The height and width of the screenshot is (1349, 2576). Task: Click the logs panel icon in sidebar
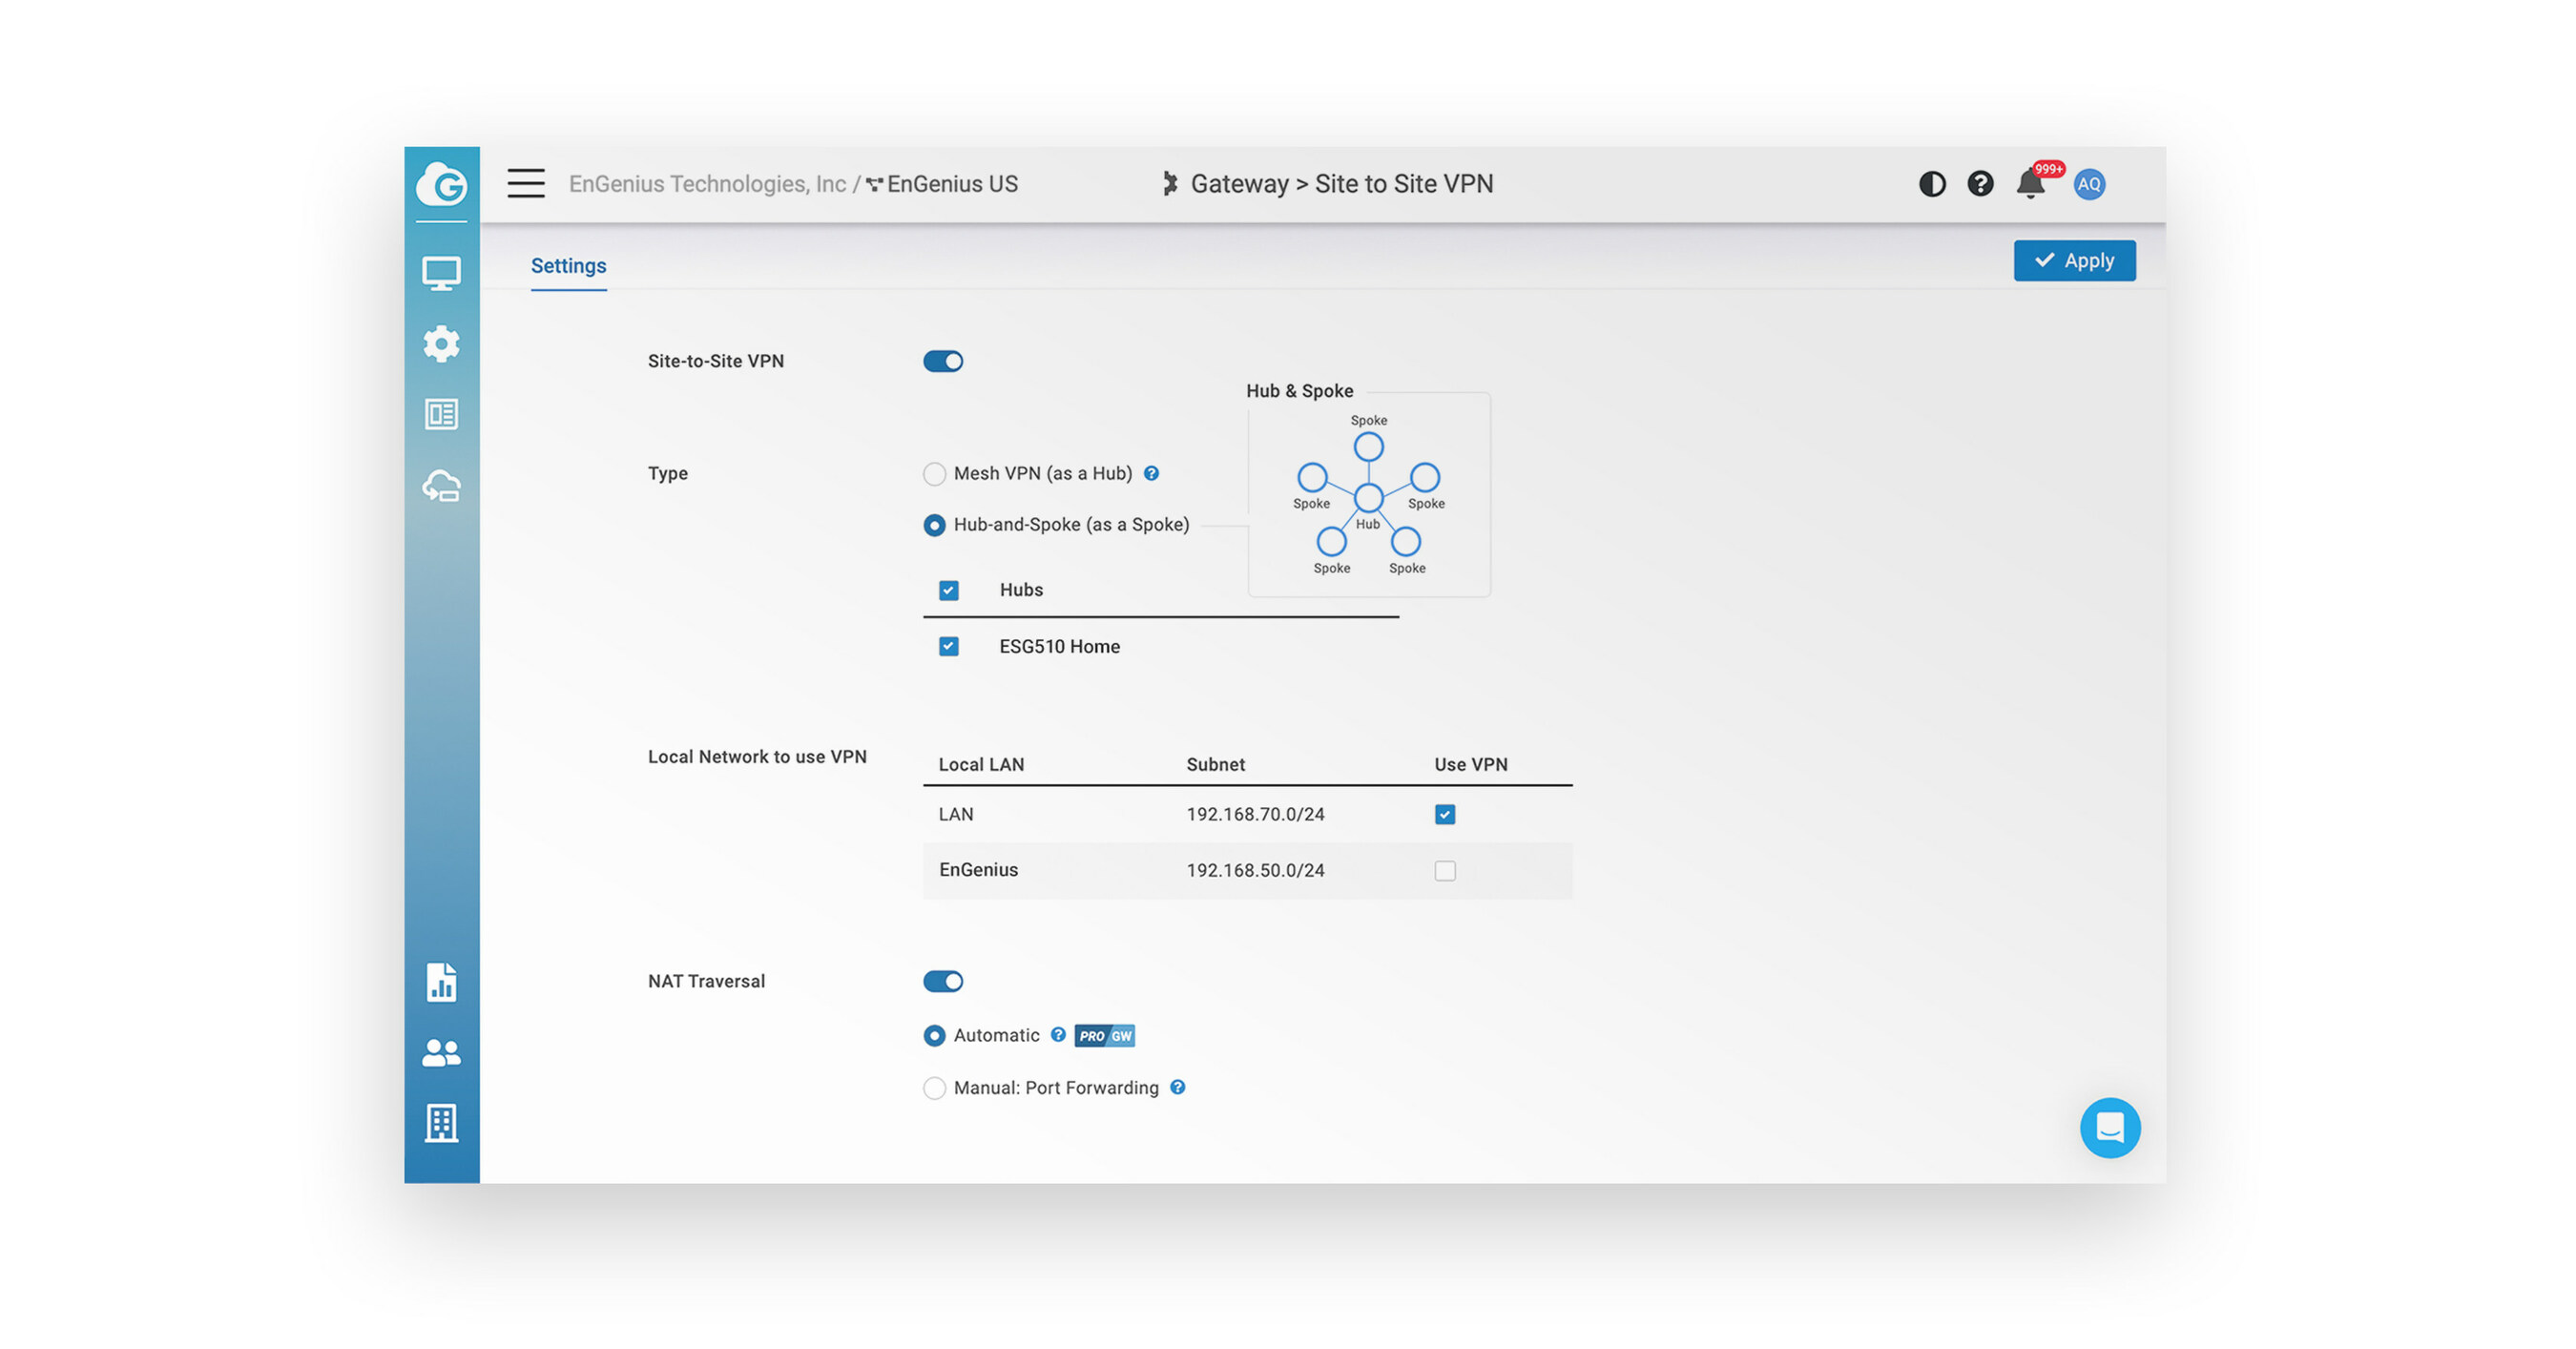pos(442,414)
